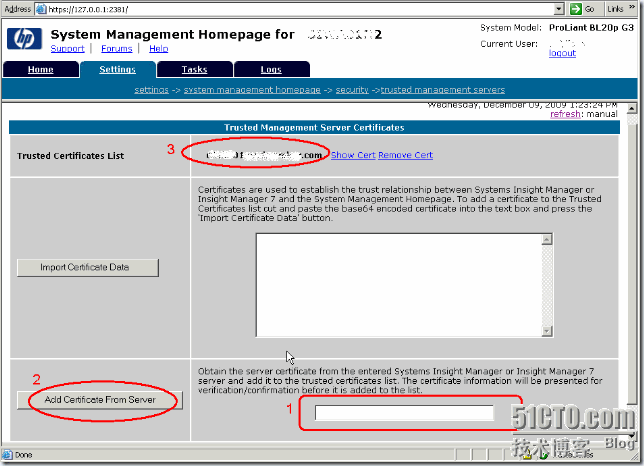Go to the security breadcrumb link
The width and height of the screenshot is (644, 466).
[x=352, y=90]
